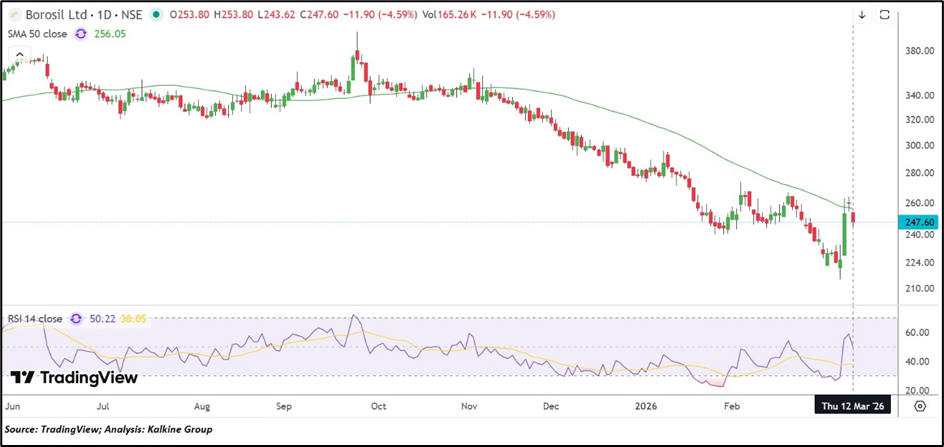Click the down arrow icon at top right
This screenshot has height=447, width=944.
pos(862,15)
